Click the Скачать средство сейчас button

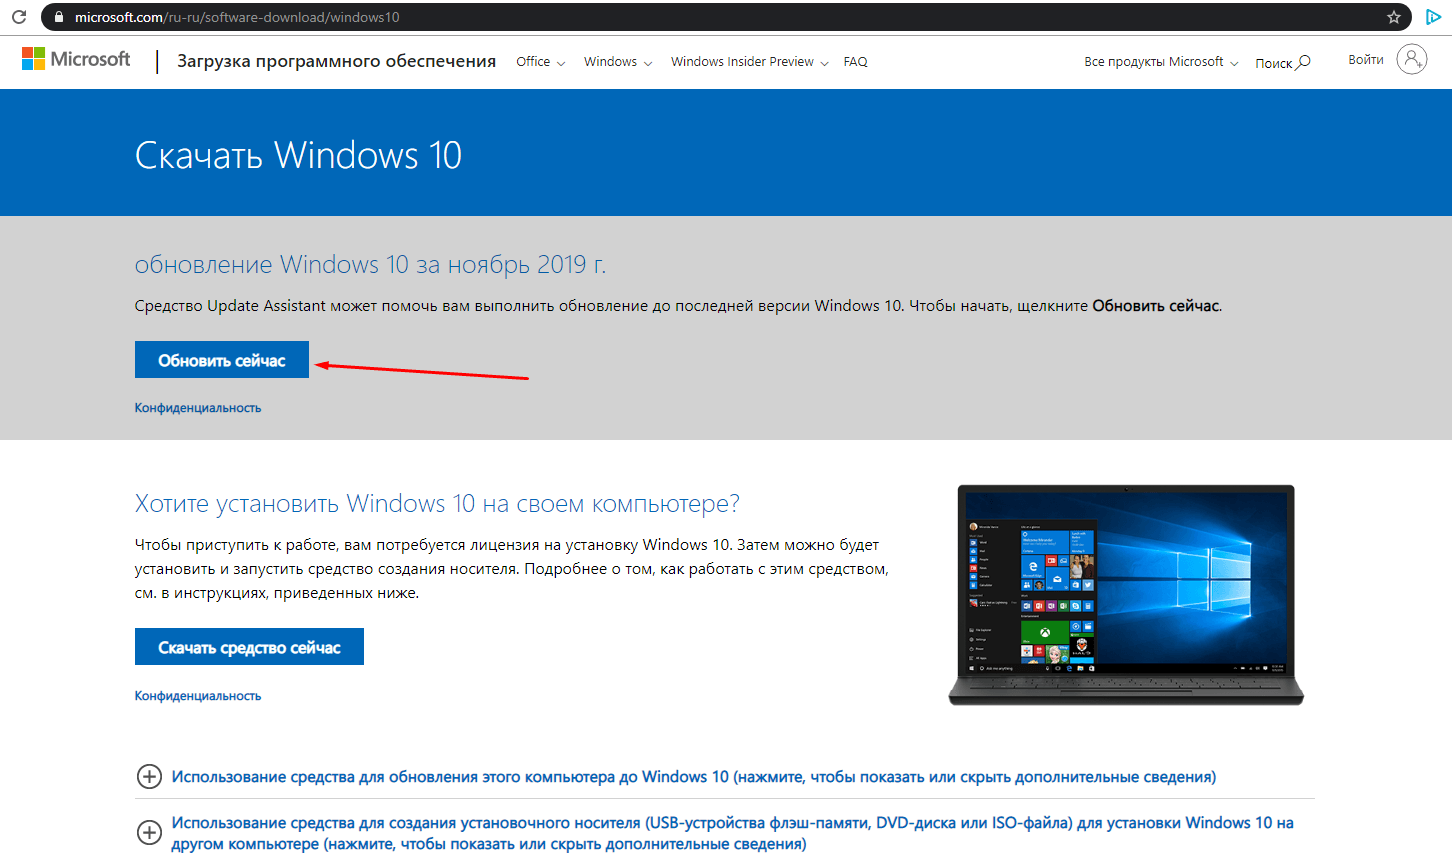(249, 647)
